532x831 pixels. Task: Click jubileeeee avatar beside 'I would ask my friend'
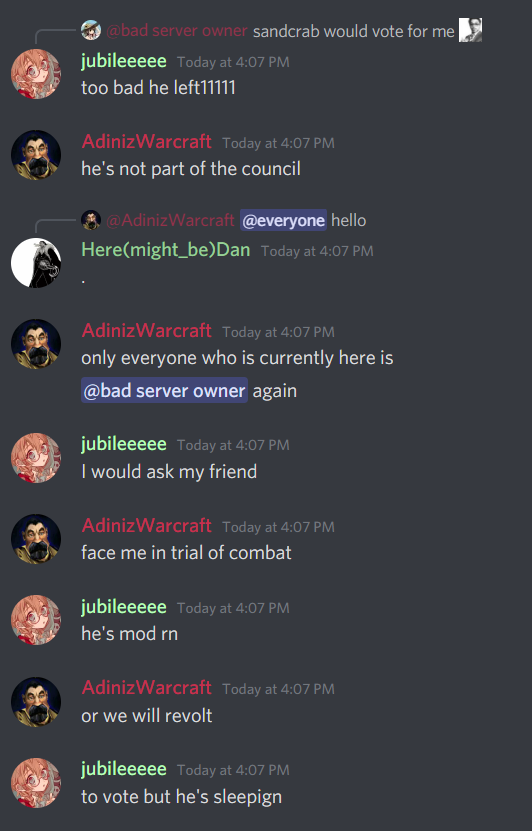(36, 458)
